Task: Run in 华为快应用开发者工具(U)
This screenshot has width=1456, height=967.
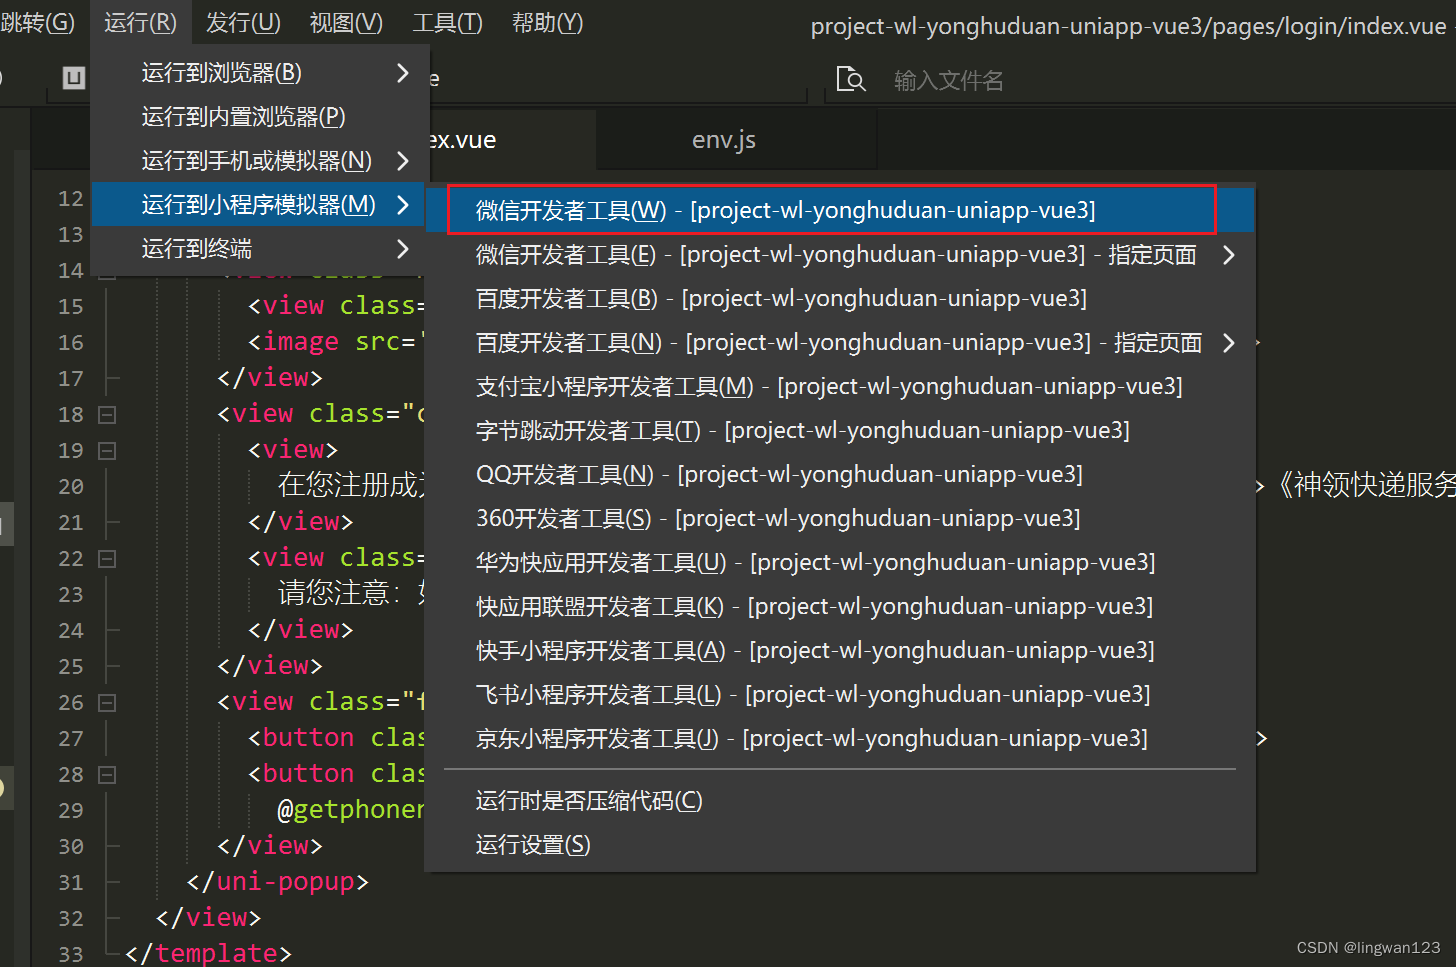Action: [840, 563]
